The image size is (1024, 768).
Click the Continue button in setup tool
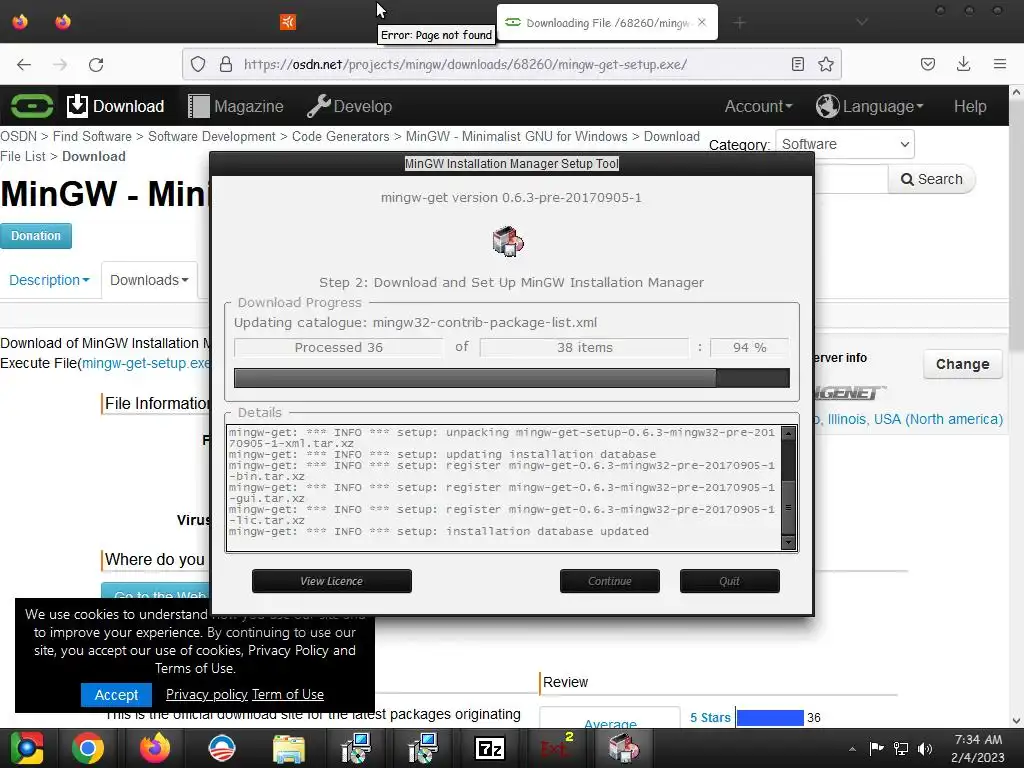coord(609,581)
